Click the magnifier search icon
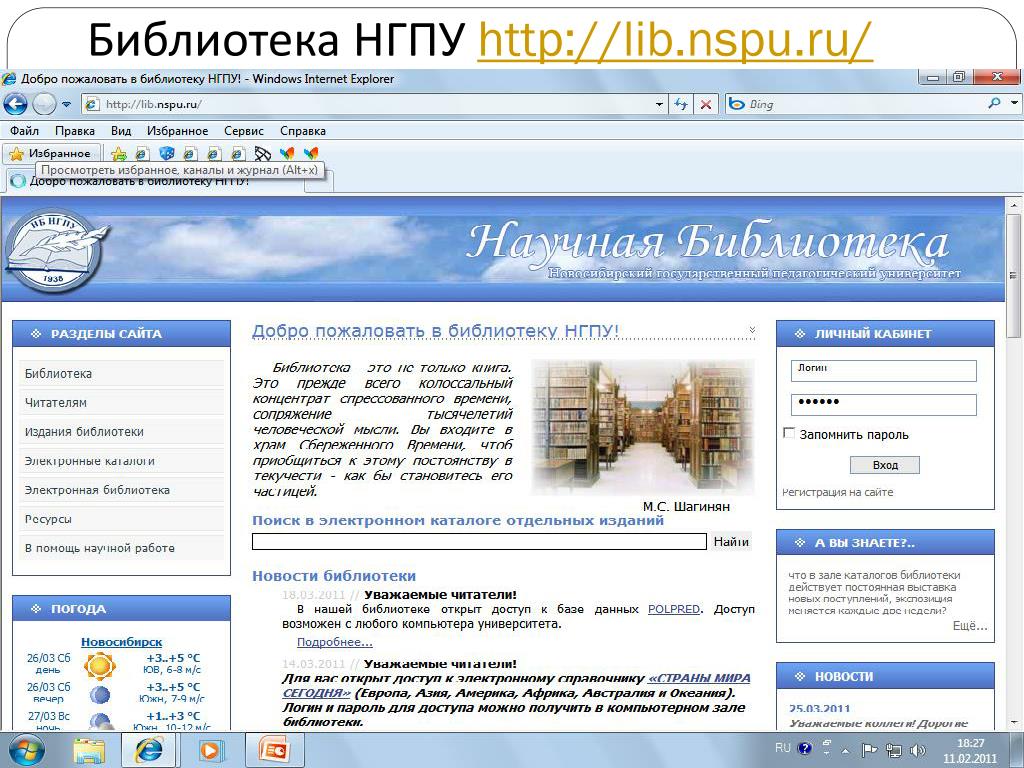Image resolution: width=1024 pixels, height=768 pixels. [994, 103]
